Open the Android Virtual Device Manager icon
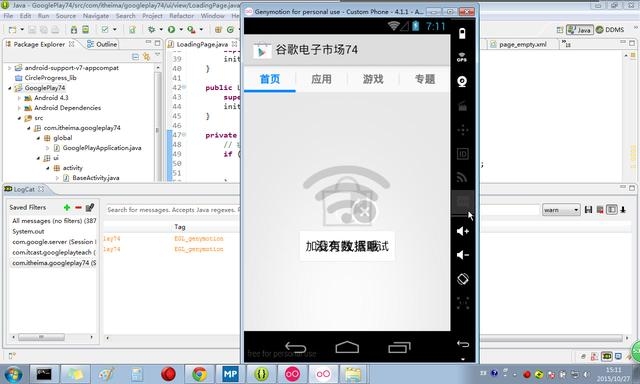Screen dimensions: 640x384 (85, 30)
